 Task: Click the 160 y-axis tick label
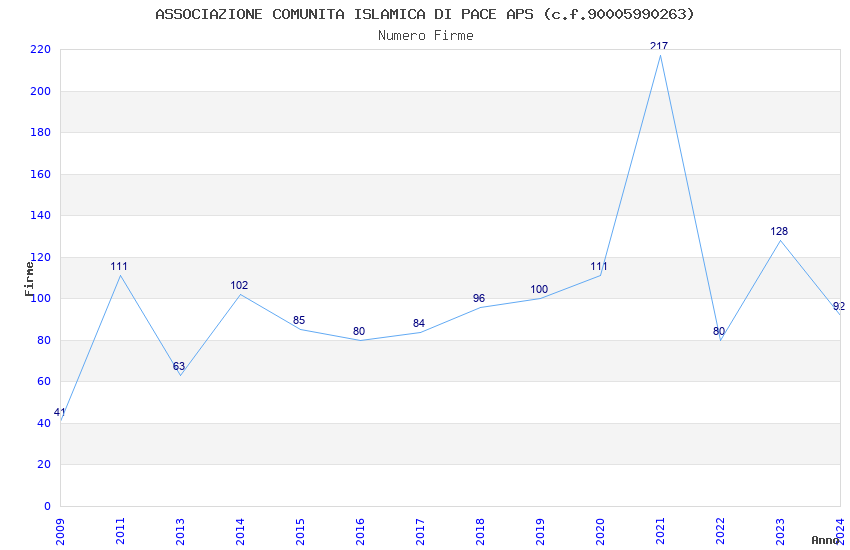click(x=40, y=174)
